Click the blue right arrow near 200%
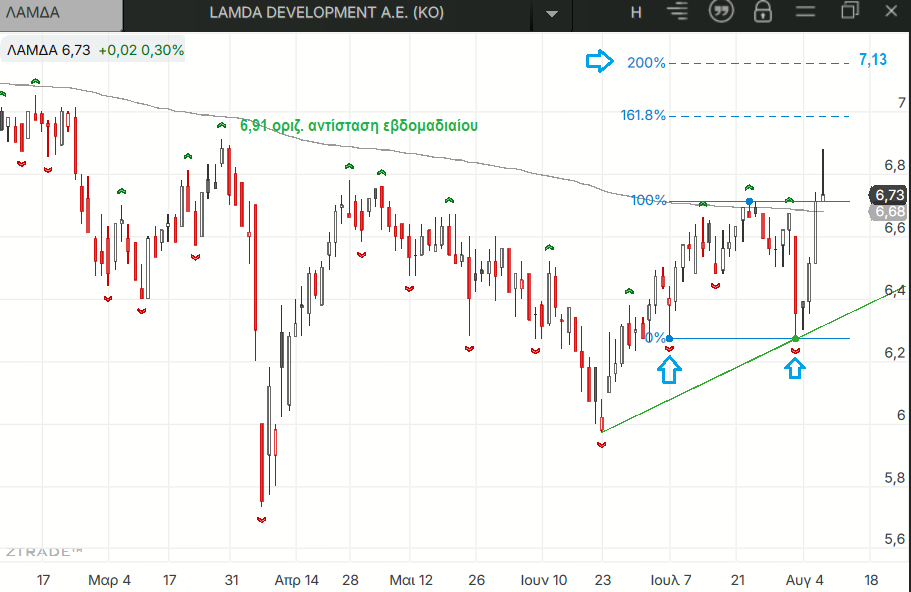The width and height of the screenshot is (911, 592). tap(599, 61)
